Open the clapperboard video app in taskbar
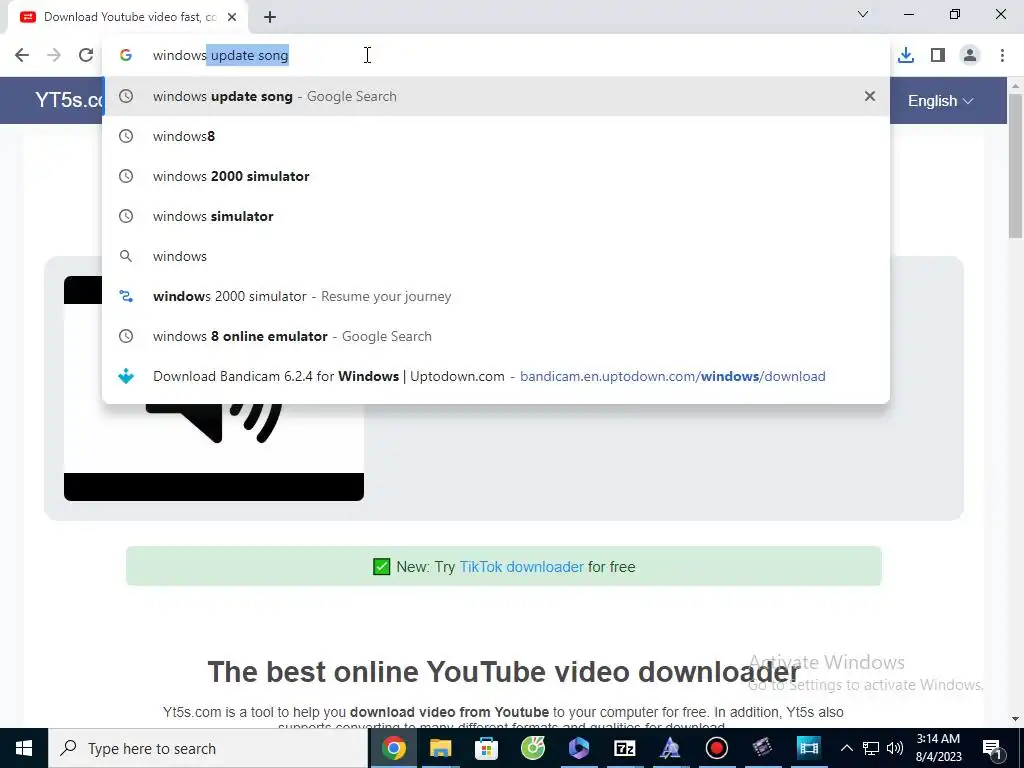The height and width of the screenshot is (768, 1024). (x=762, y=748)
